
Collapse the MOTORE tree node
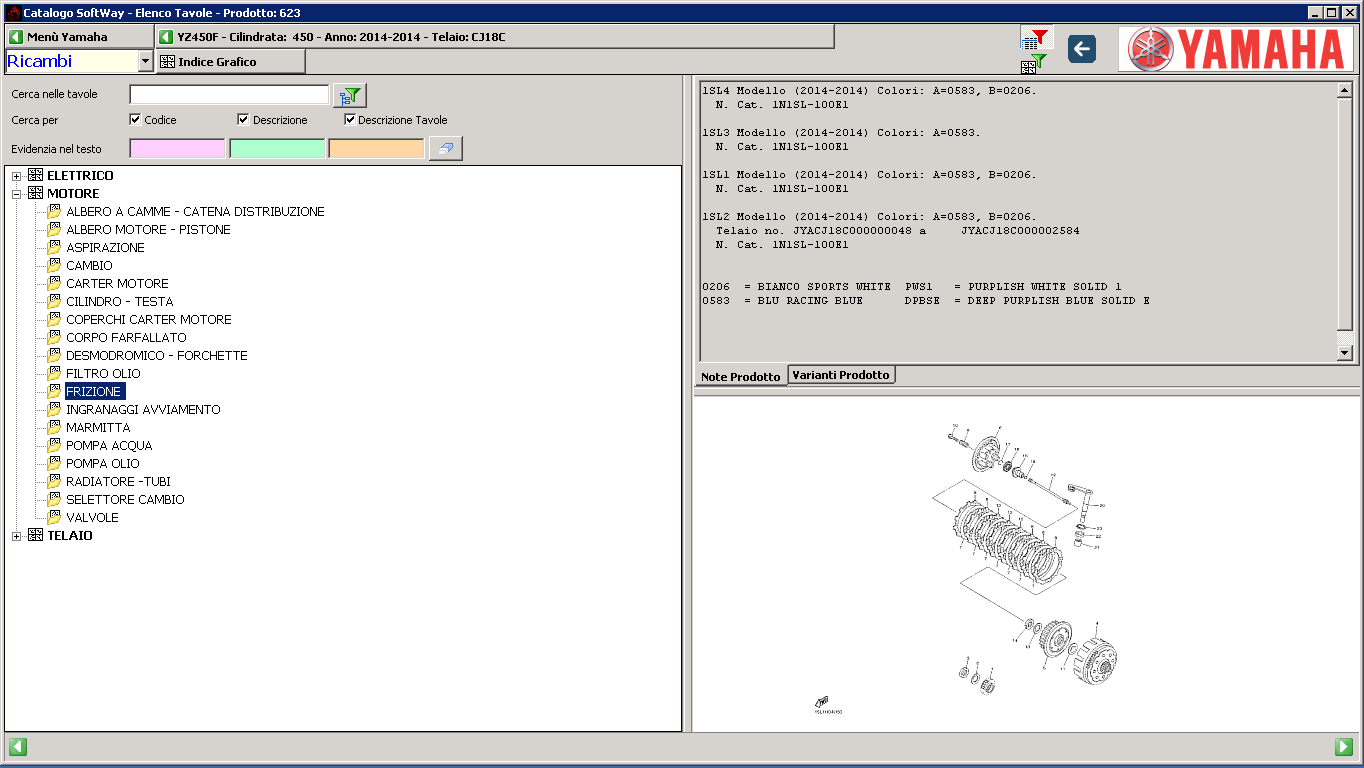click(16, 194)
